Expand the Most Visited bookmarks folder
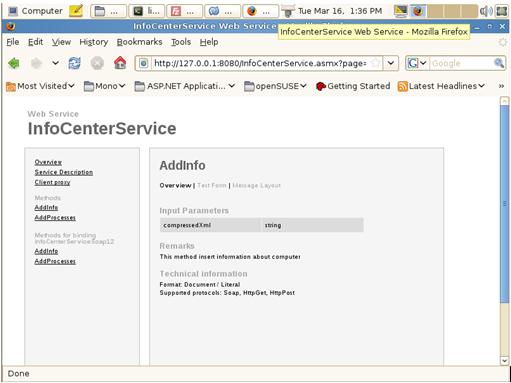 point(40,86)
